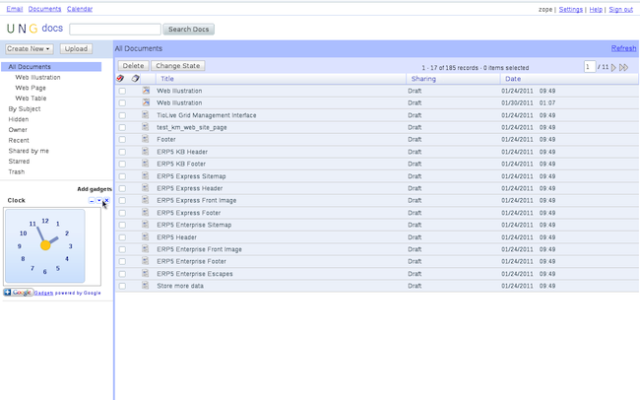Open the Clock gadget menu arrow
The height and width of the screenshot is (400, 640).
pos(99,201)
